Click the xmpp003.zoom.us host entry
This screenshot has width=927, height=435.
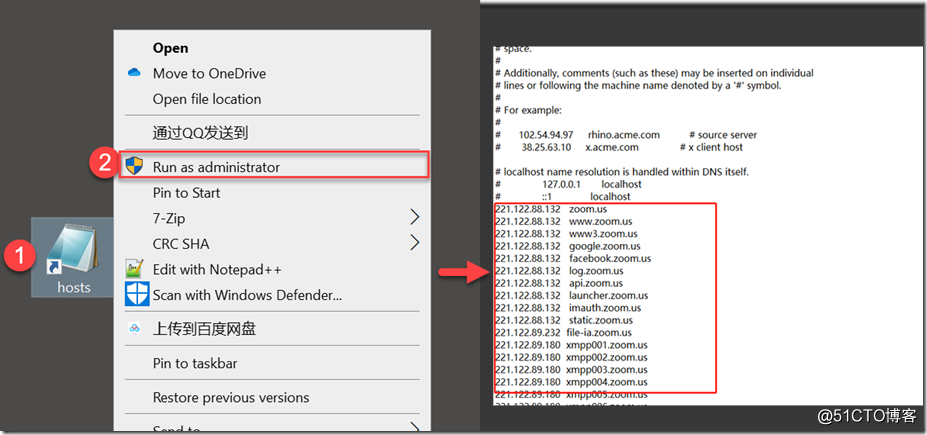coord(571,369)
